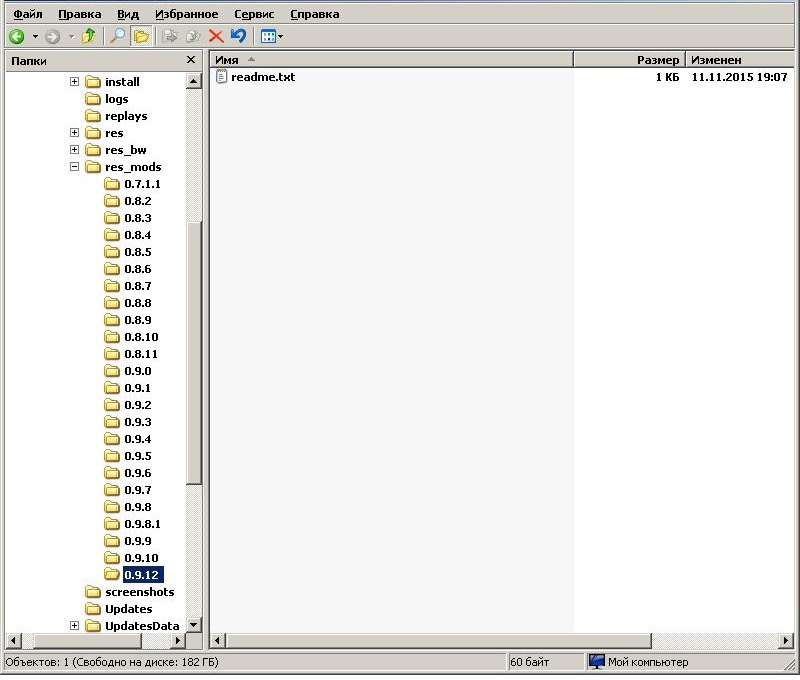Sort files by Имя column header
800x680 pixels.
pyautogui.click(x=390, y=60)
